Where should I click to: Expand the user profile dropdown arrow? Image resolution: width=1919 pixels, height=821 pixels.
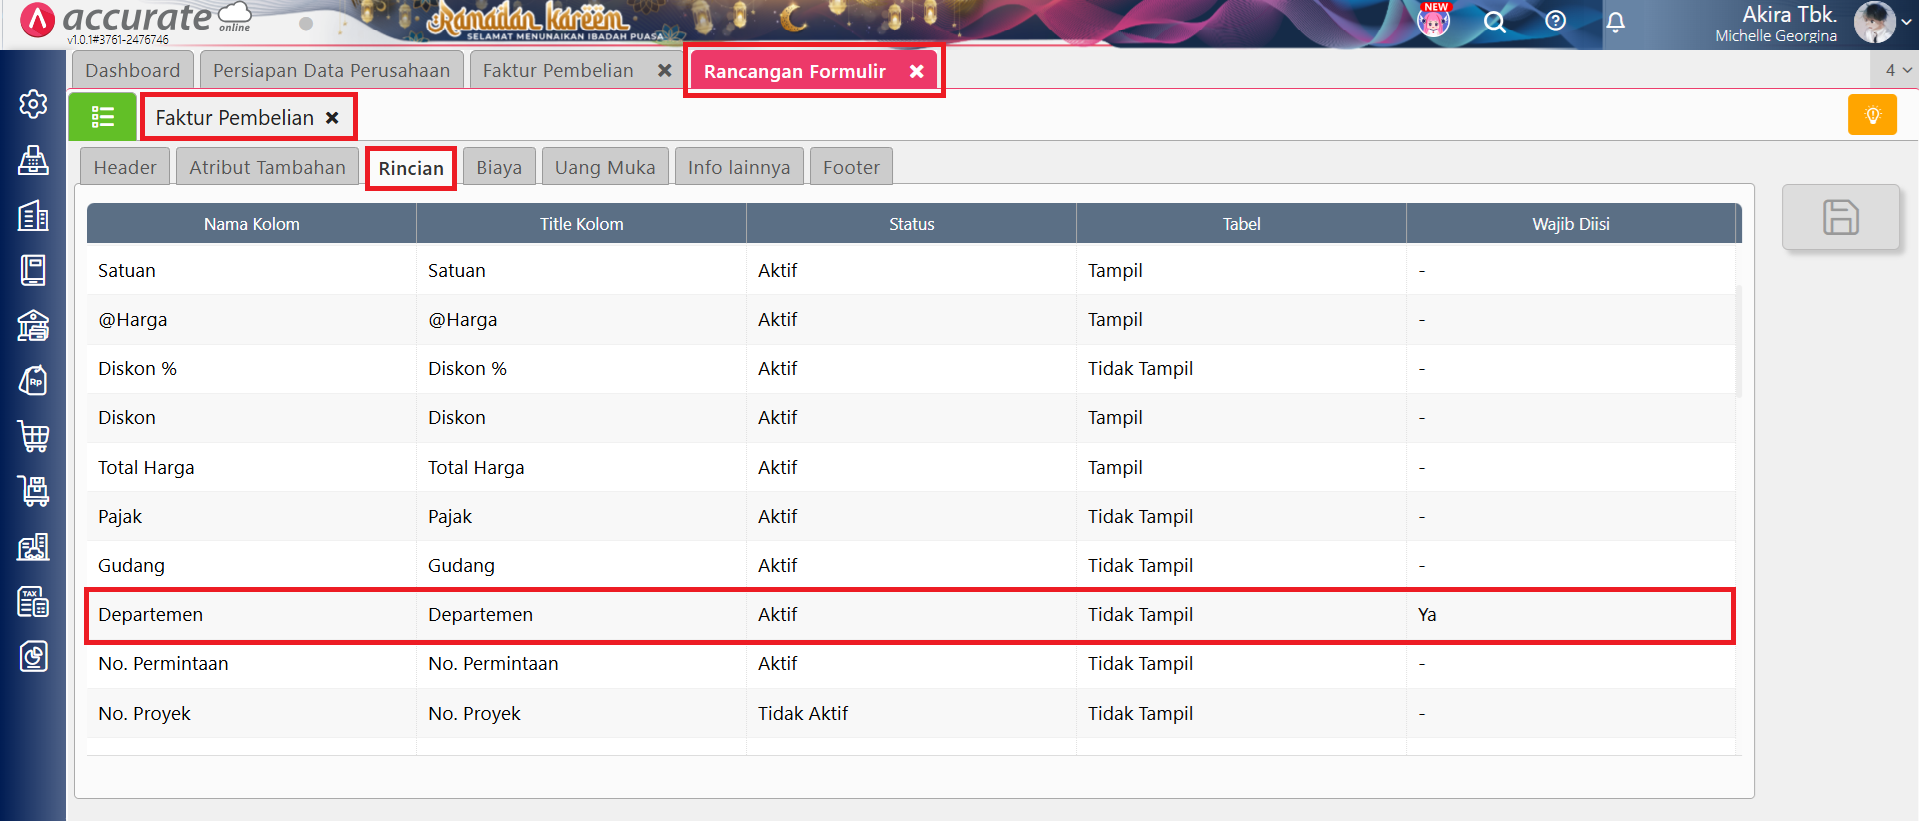1906,22
